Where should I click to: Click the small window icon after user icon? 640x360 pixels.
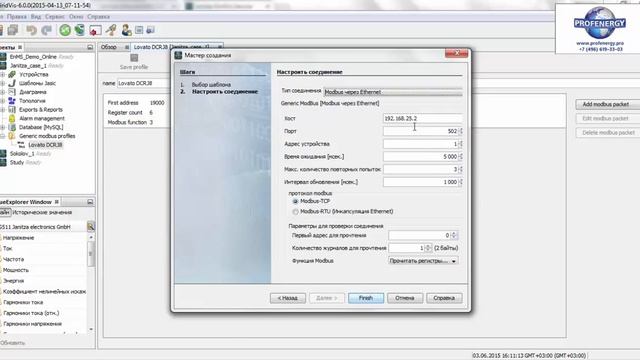point(139,30)
